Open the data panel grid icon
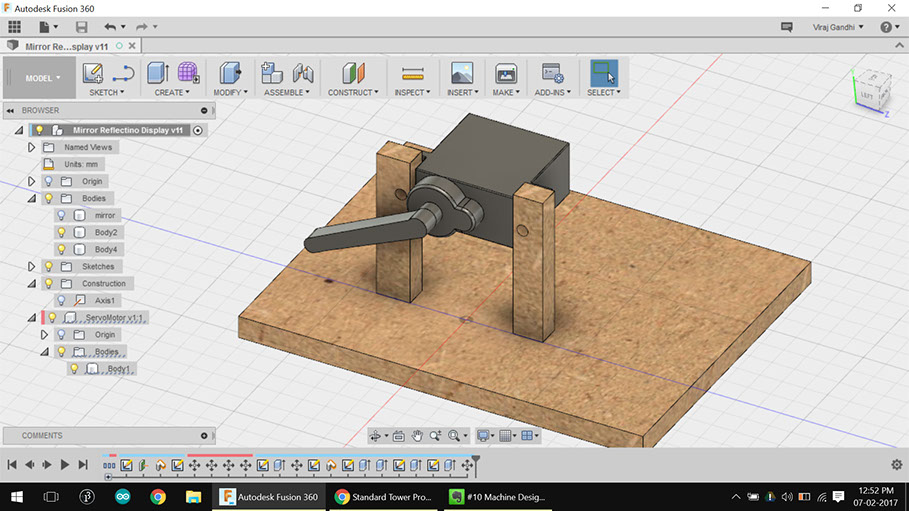This screenshot has height=511, width=909. (x=14, y=26)
